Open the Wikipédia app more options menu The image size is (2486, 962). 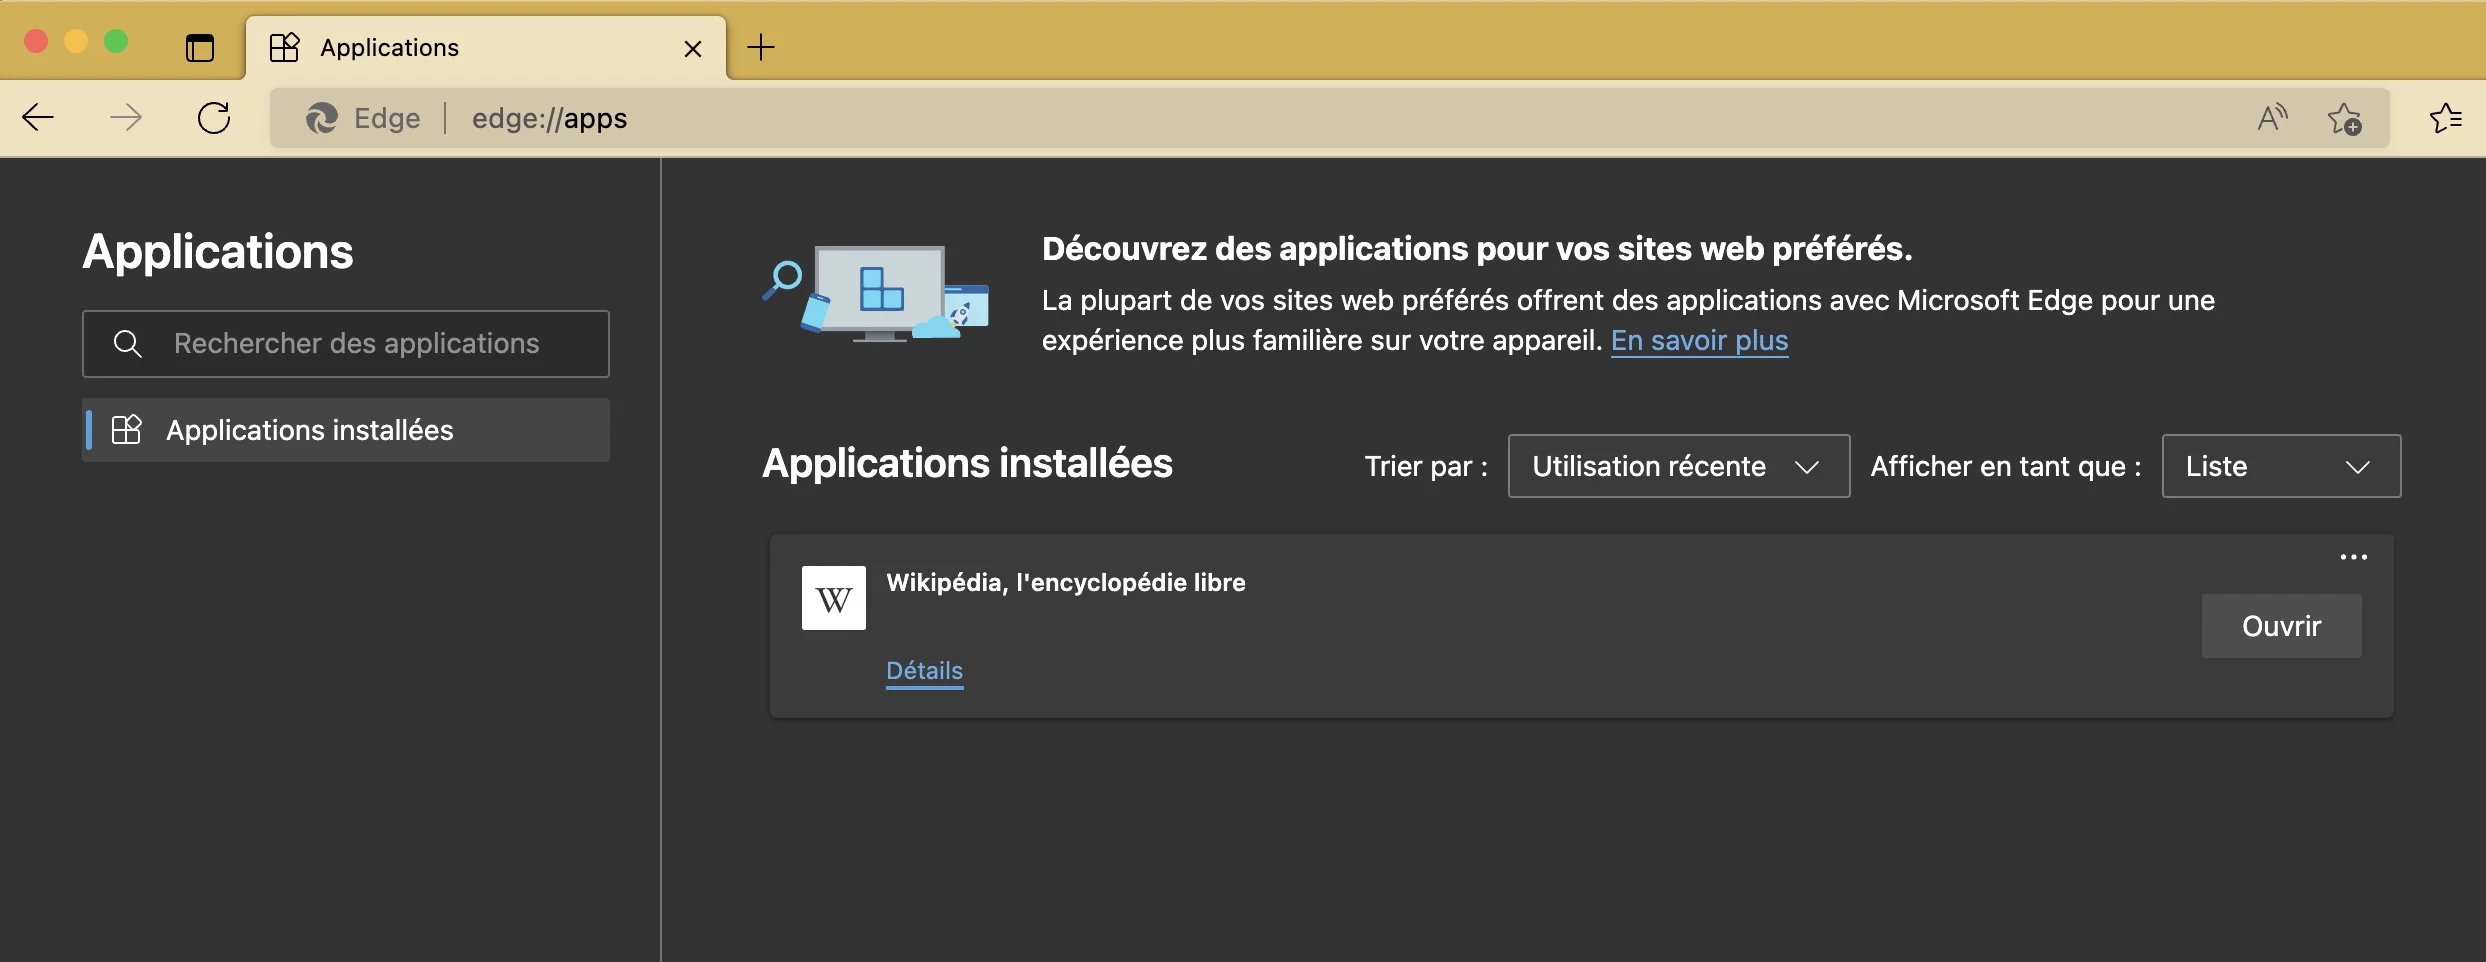[2354, 557]
